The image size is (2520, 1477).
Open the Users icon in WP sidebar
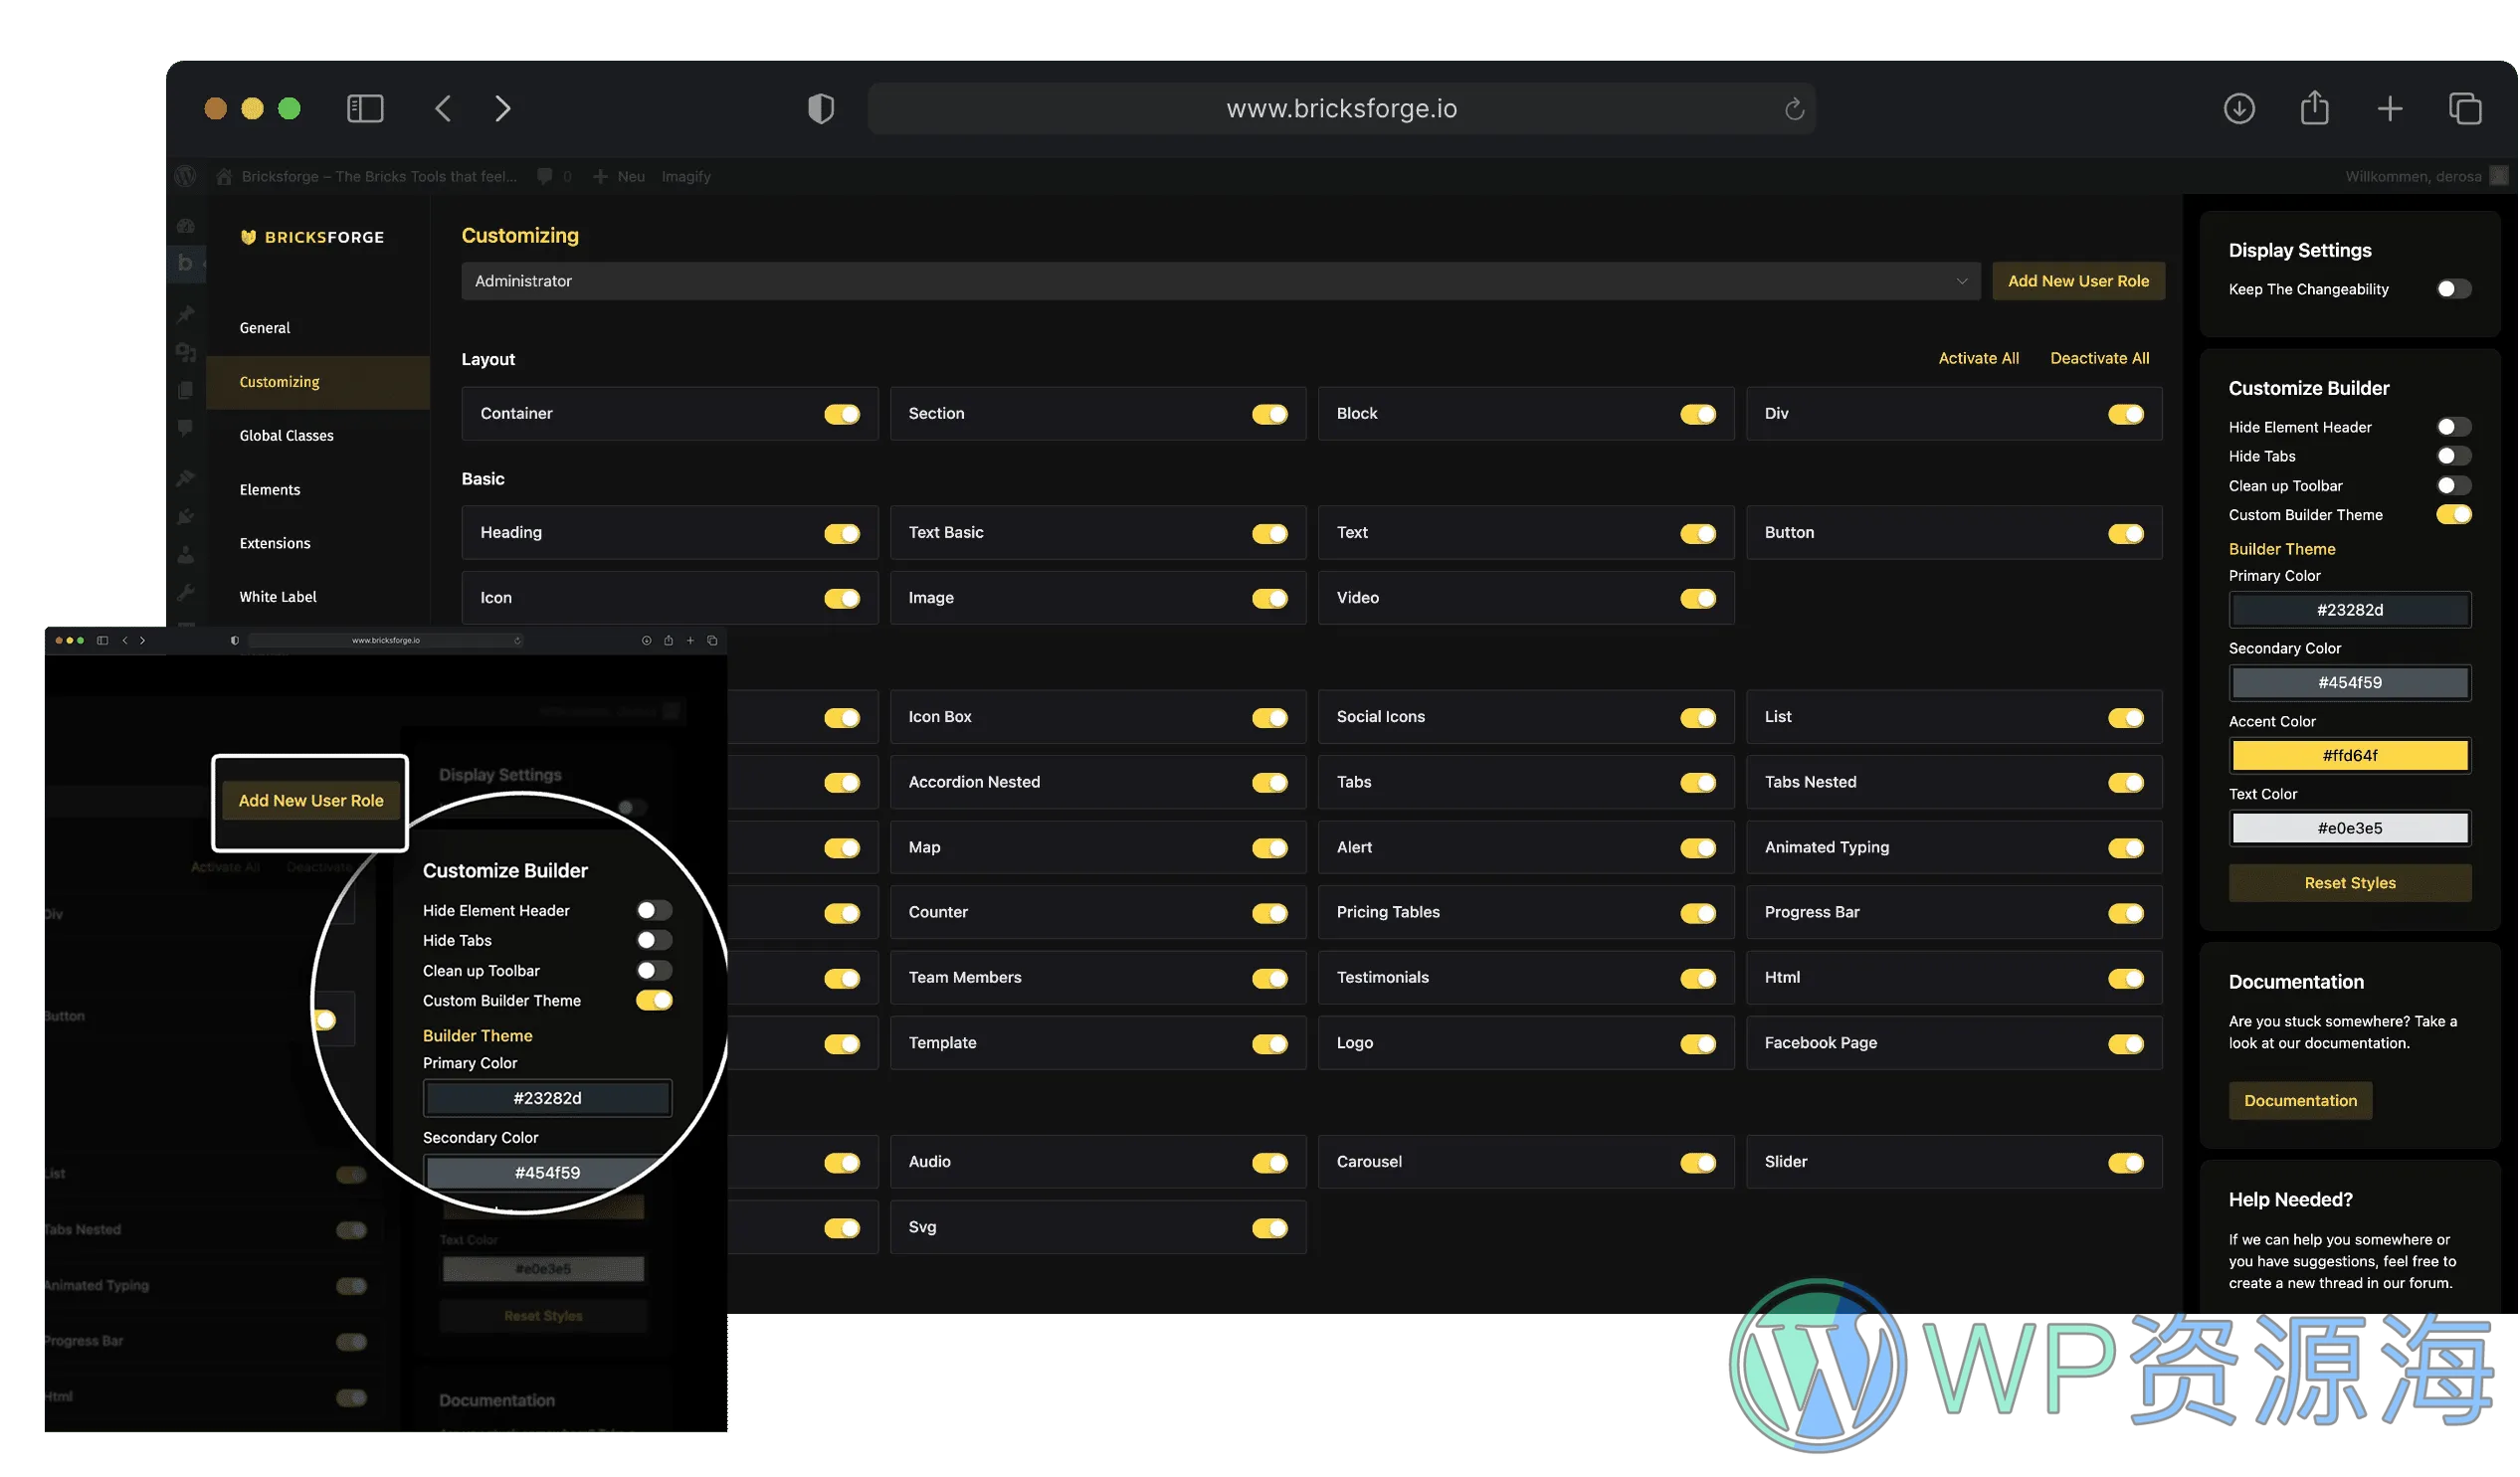tap(185, 555)
